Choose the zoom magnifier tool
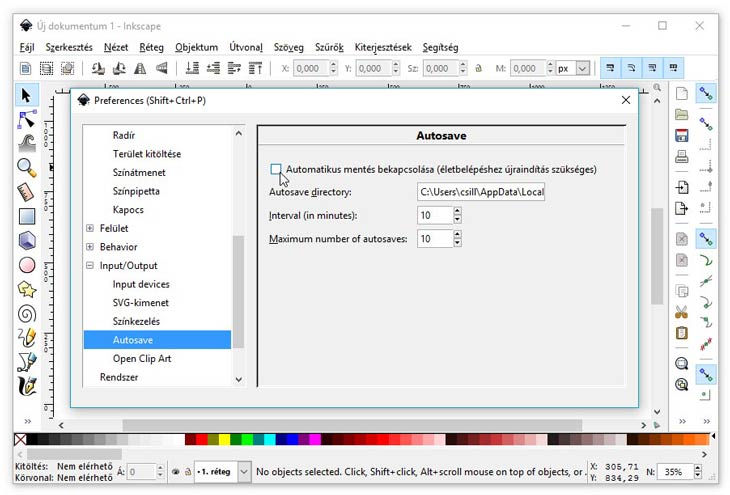Screen dimensions: 730x495 (x=27, y=167)
